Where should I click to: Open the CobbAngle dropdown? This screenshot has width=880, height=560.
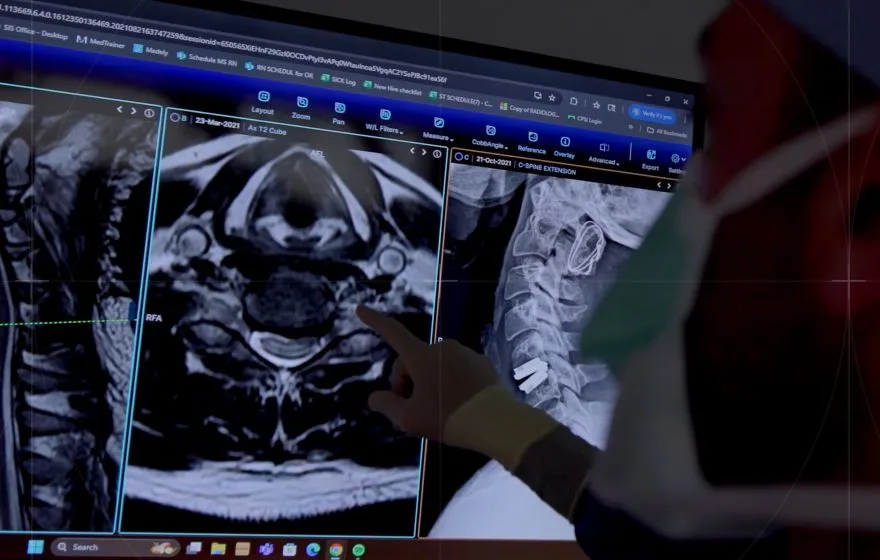point(490,136)
